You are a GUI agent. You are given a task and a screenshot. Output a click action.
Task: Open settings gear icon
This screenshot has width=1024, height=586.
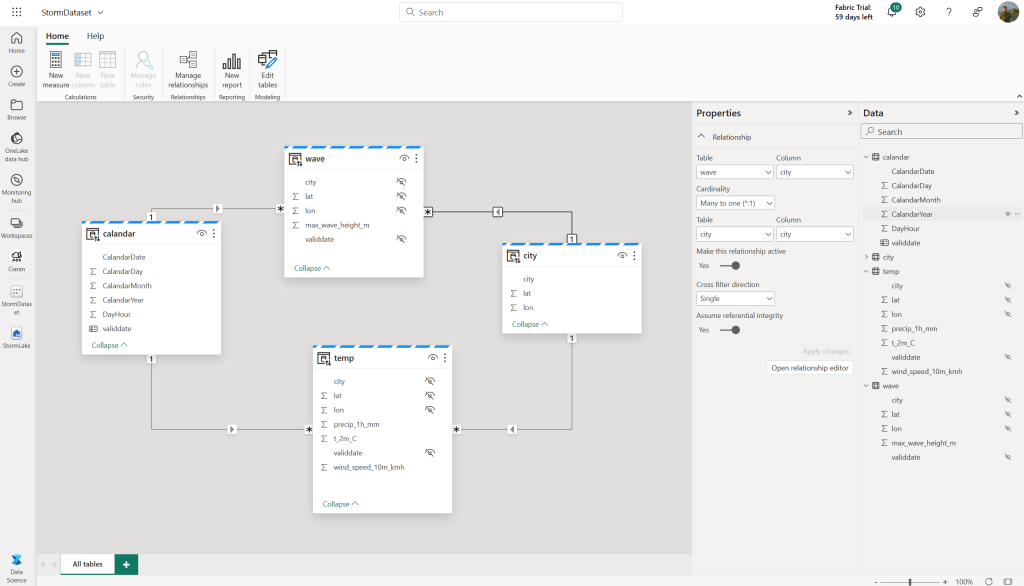920,12
